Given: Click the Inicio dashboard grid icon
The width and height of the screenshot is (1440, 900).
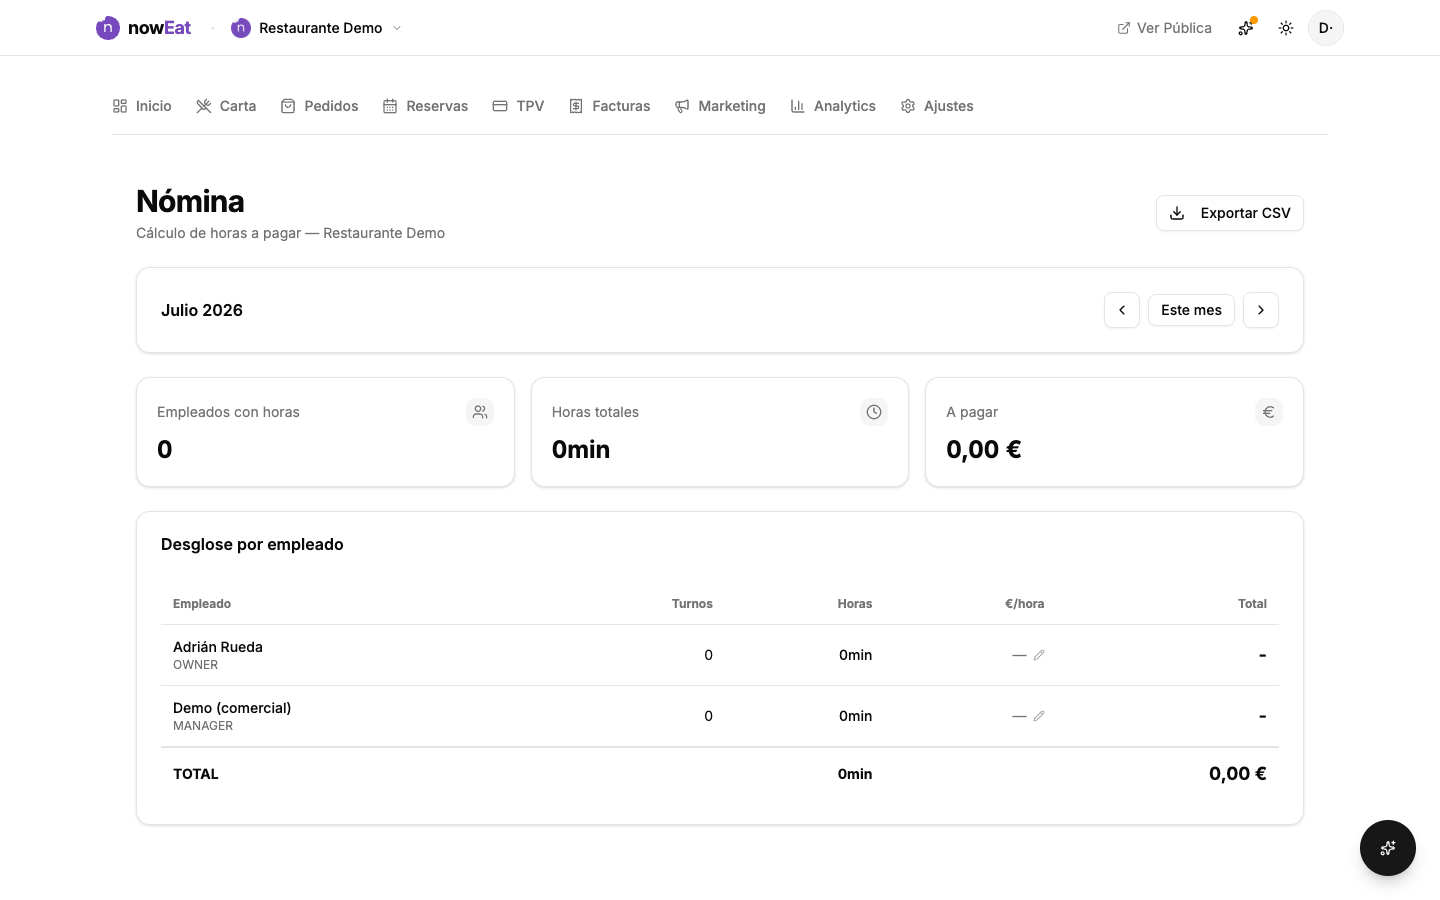Looking at the screenshot, I should (x=120, y=106).
